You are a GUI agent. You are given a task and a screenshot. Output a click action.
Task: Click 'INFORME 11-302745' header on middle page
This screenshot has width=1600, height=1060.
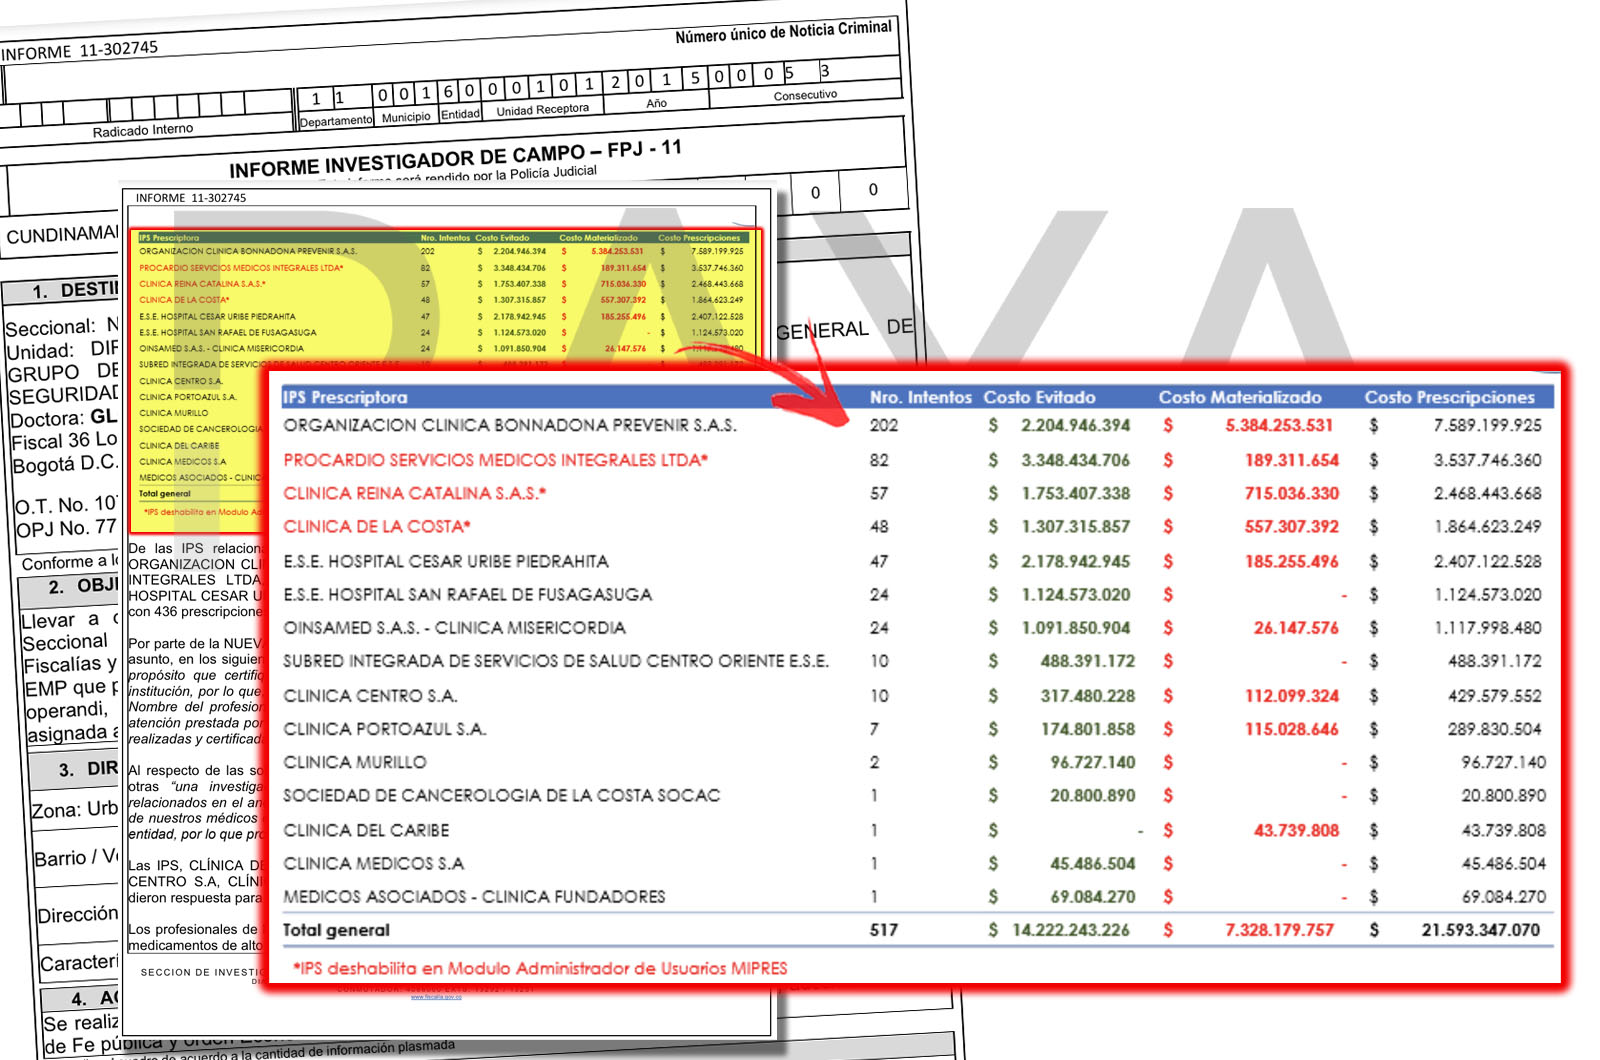click(x=191, y=198)
